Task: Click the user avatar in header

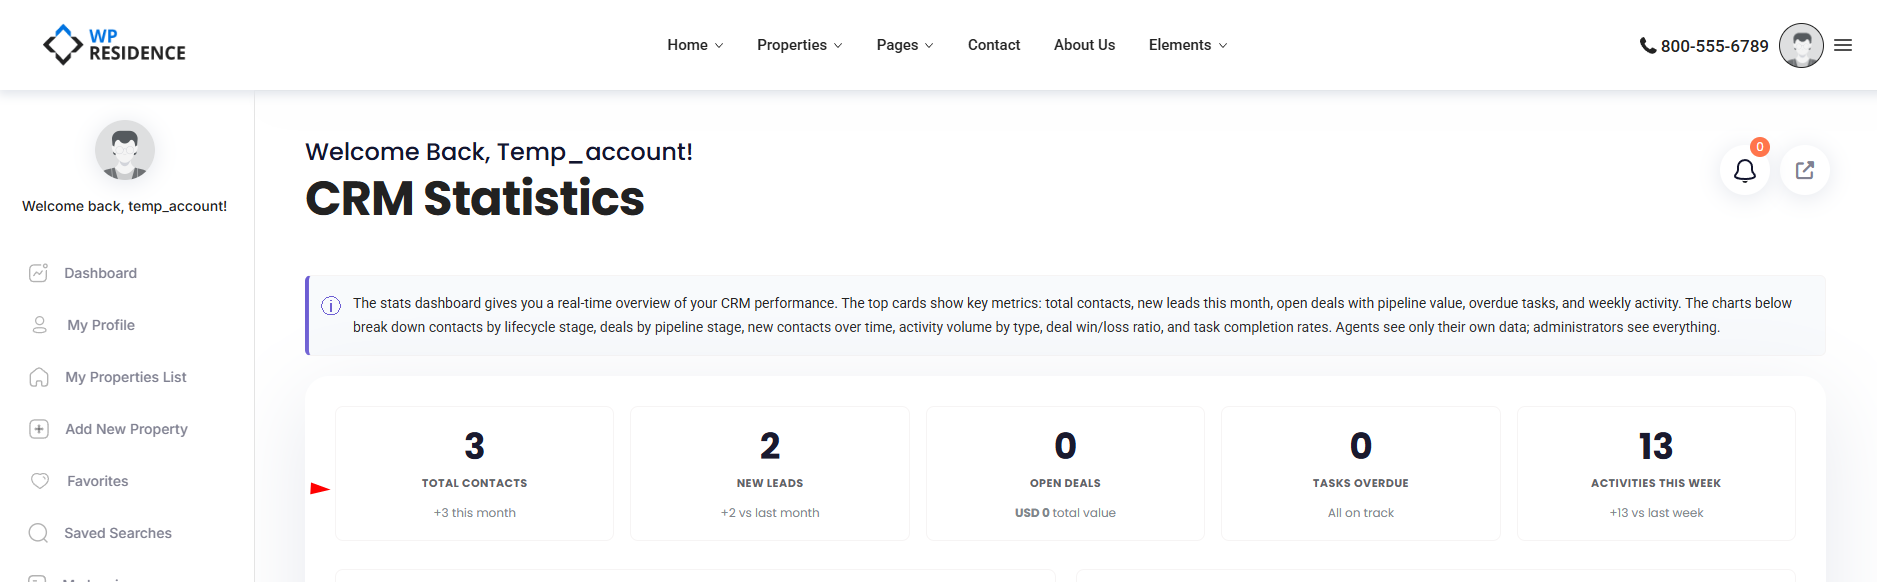Action: click(x=1800, y=46)
